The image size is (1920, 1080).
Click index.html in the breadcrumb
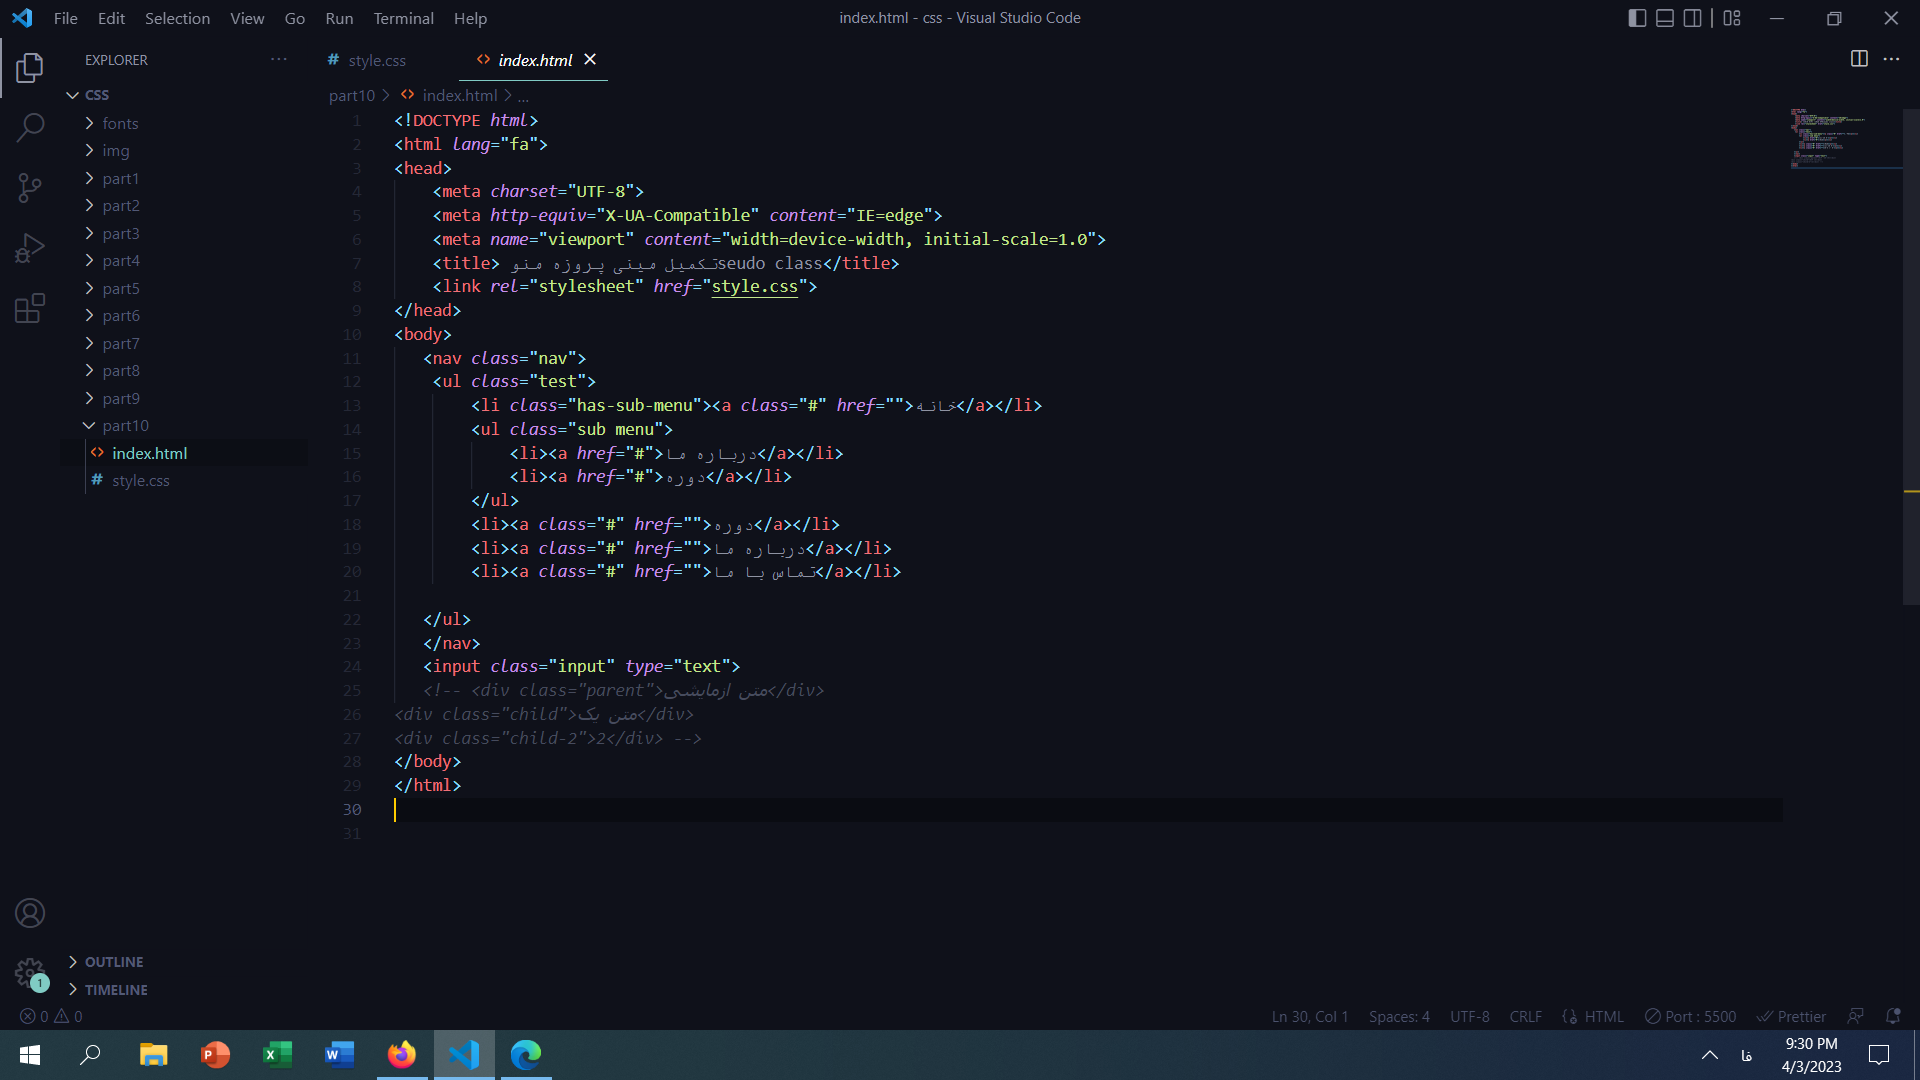point(459,95)
